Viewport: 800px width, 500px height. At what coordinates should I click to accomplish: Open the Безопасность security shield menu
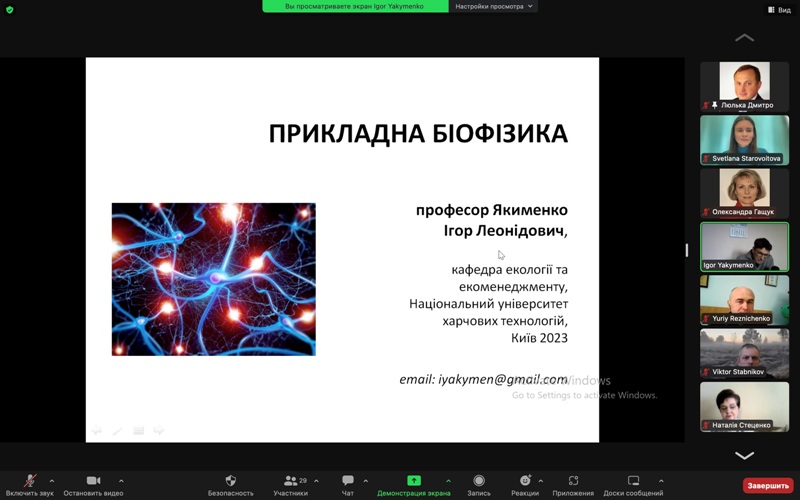(231, 485)
